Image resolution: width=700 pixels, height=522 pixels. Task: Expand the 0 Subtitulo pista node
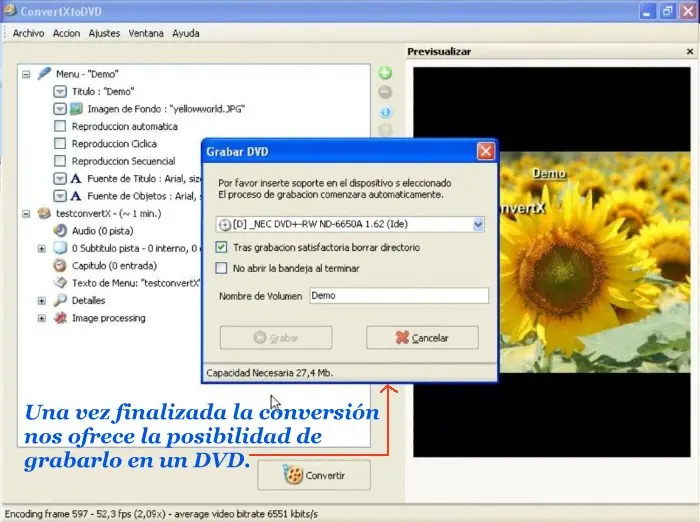42,248
